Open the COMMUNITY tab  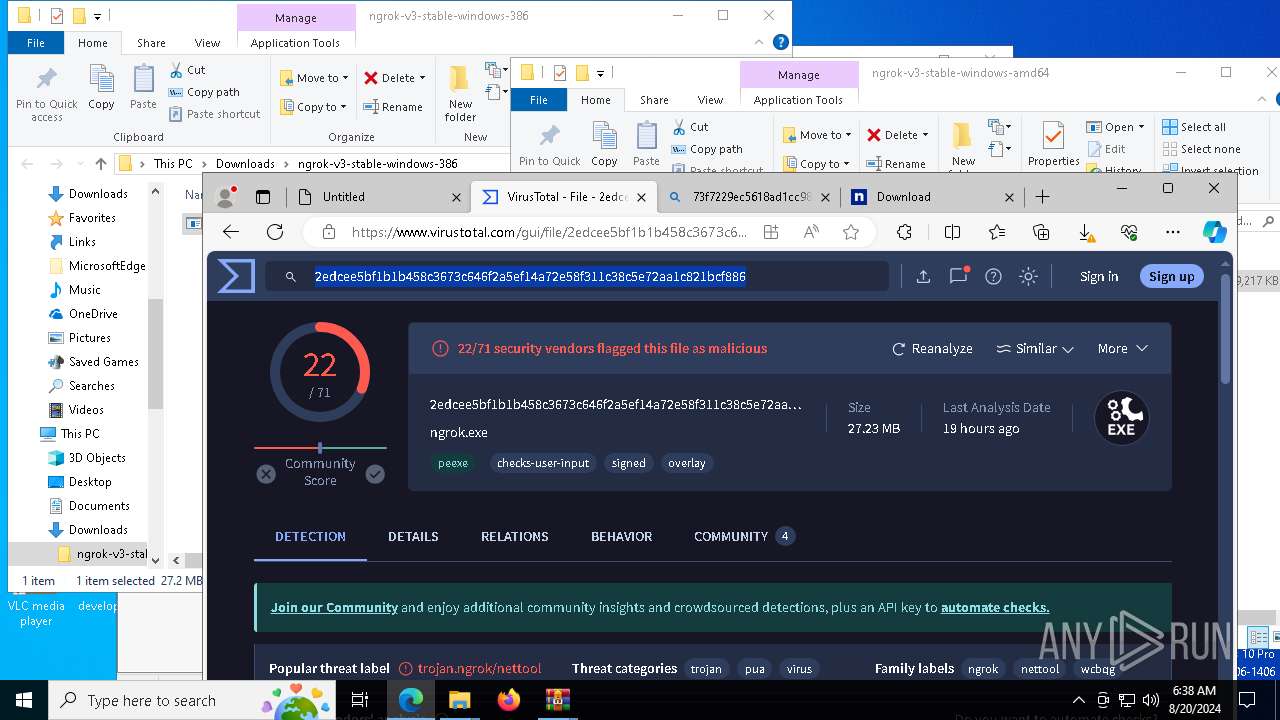(x=744, y=537)
